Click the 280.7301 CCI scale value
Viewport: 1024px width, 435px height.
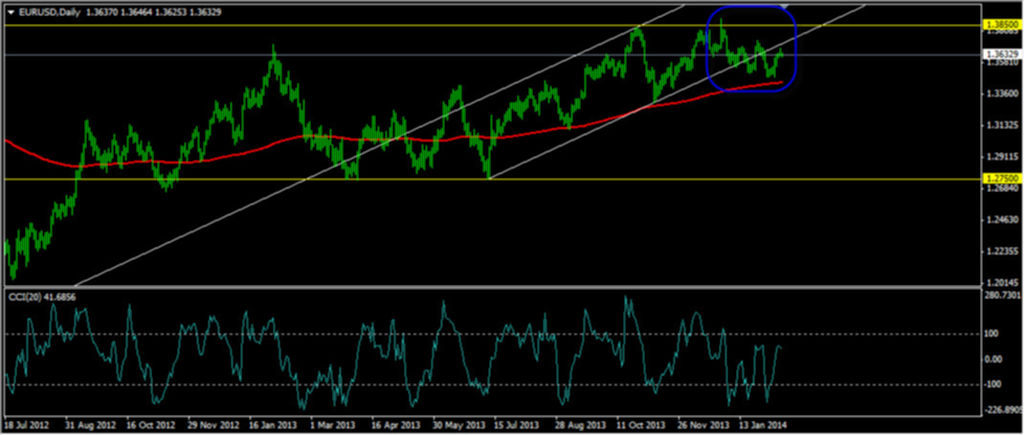click(1002, 296)
